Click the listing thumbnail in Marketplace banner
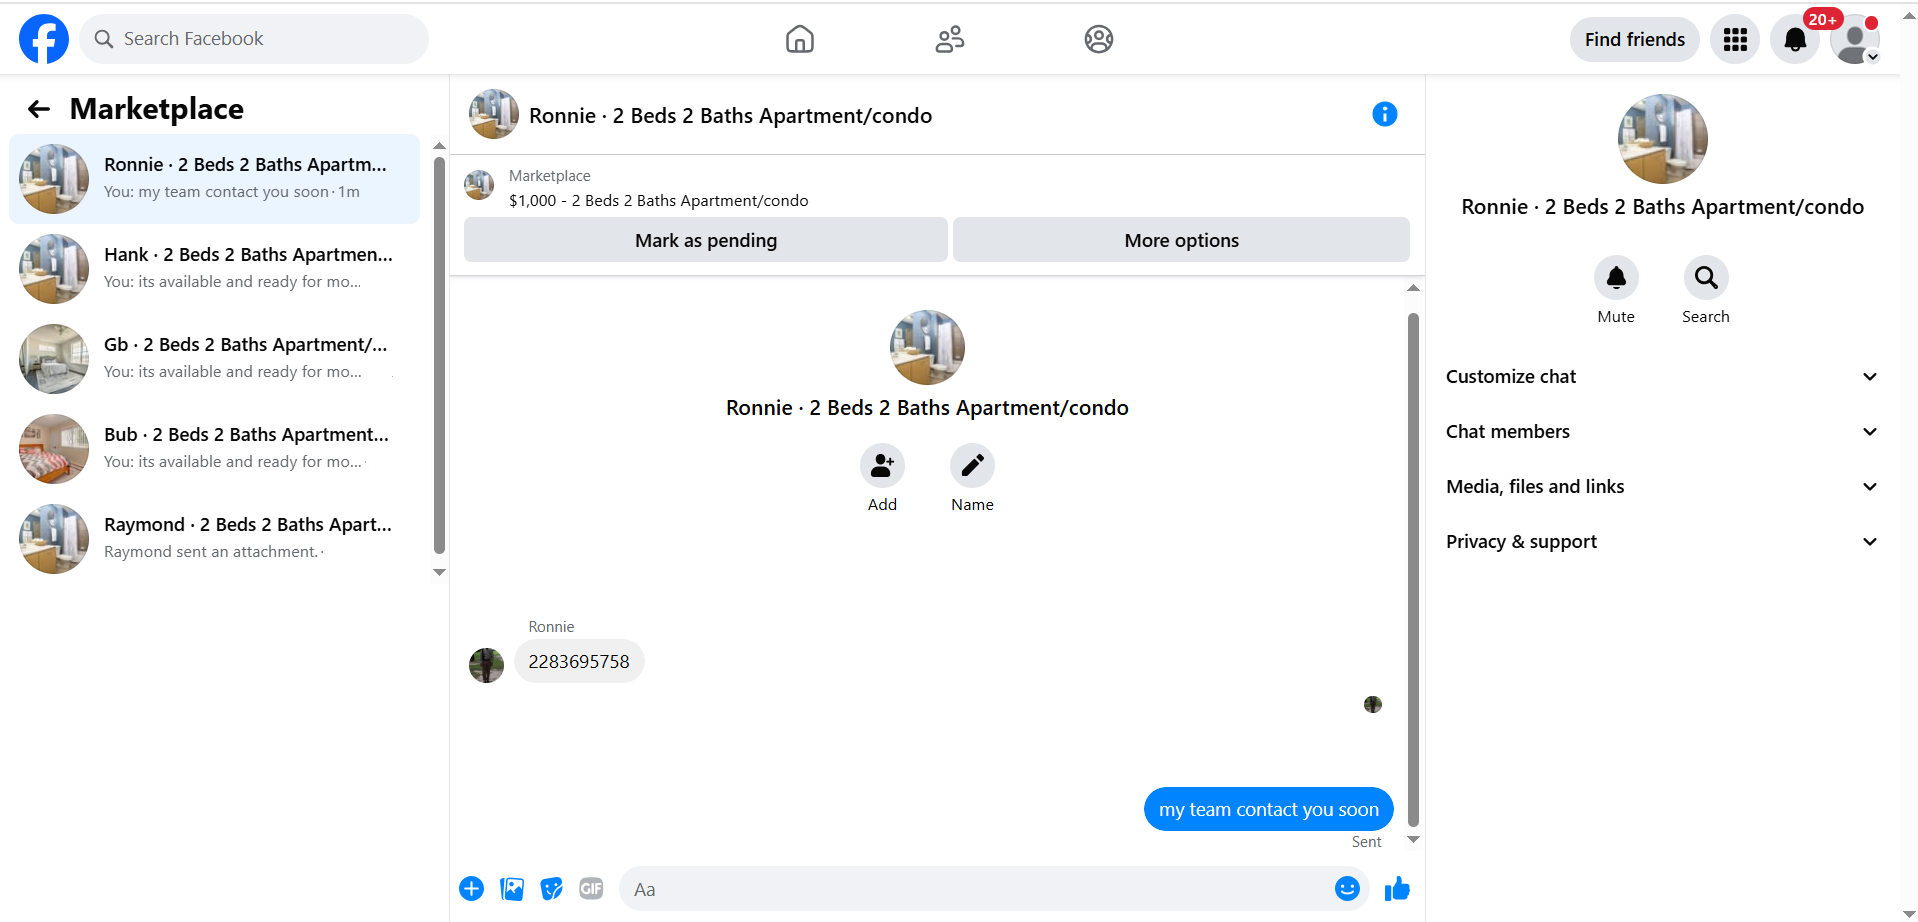 coord(479,185)
